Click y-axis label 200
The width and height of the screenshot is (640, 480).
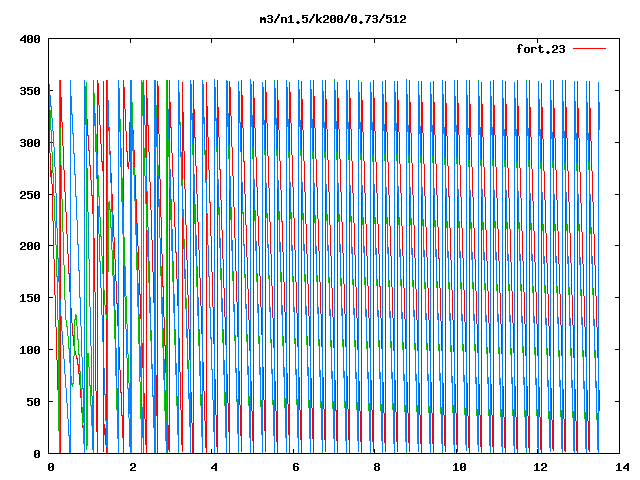(x=30, y=246)
